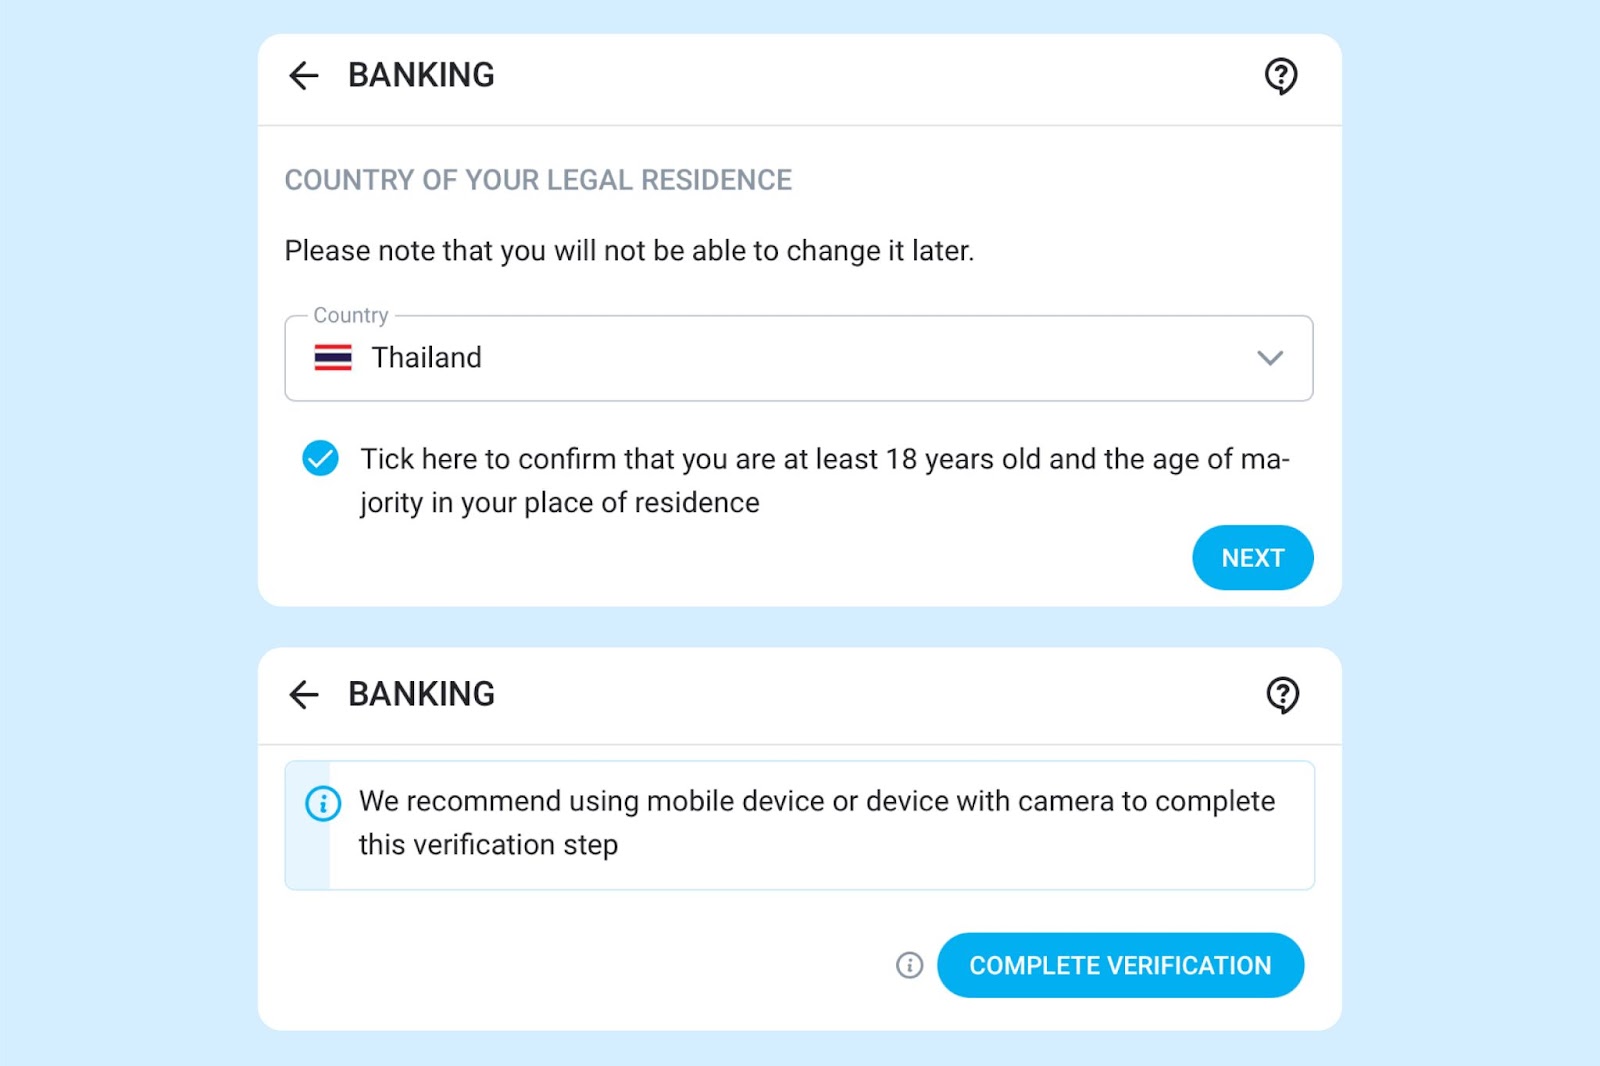Go back using the top Banking arrow
This screenshot has width=1600, height=1066.
(303, 75)
